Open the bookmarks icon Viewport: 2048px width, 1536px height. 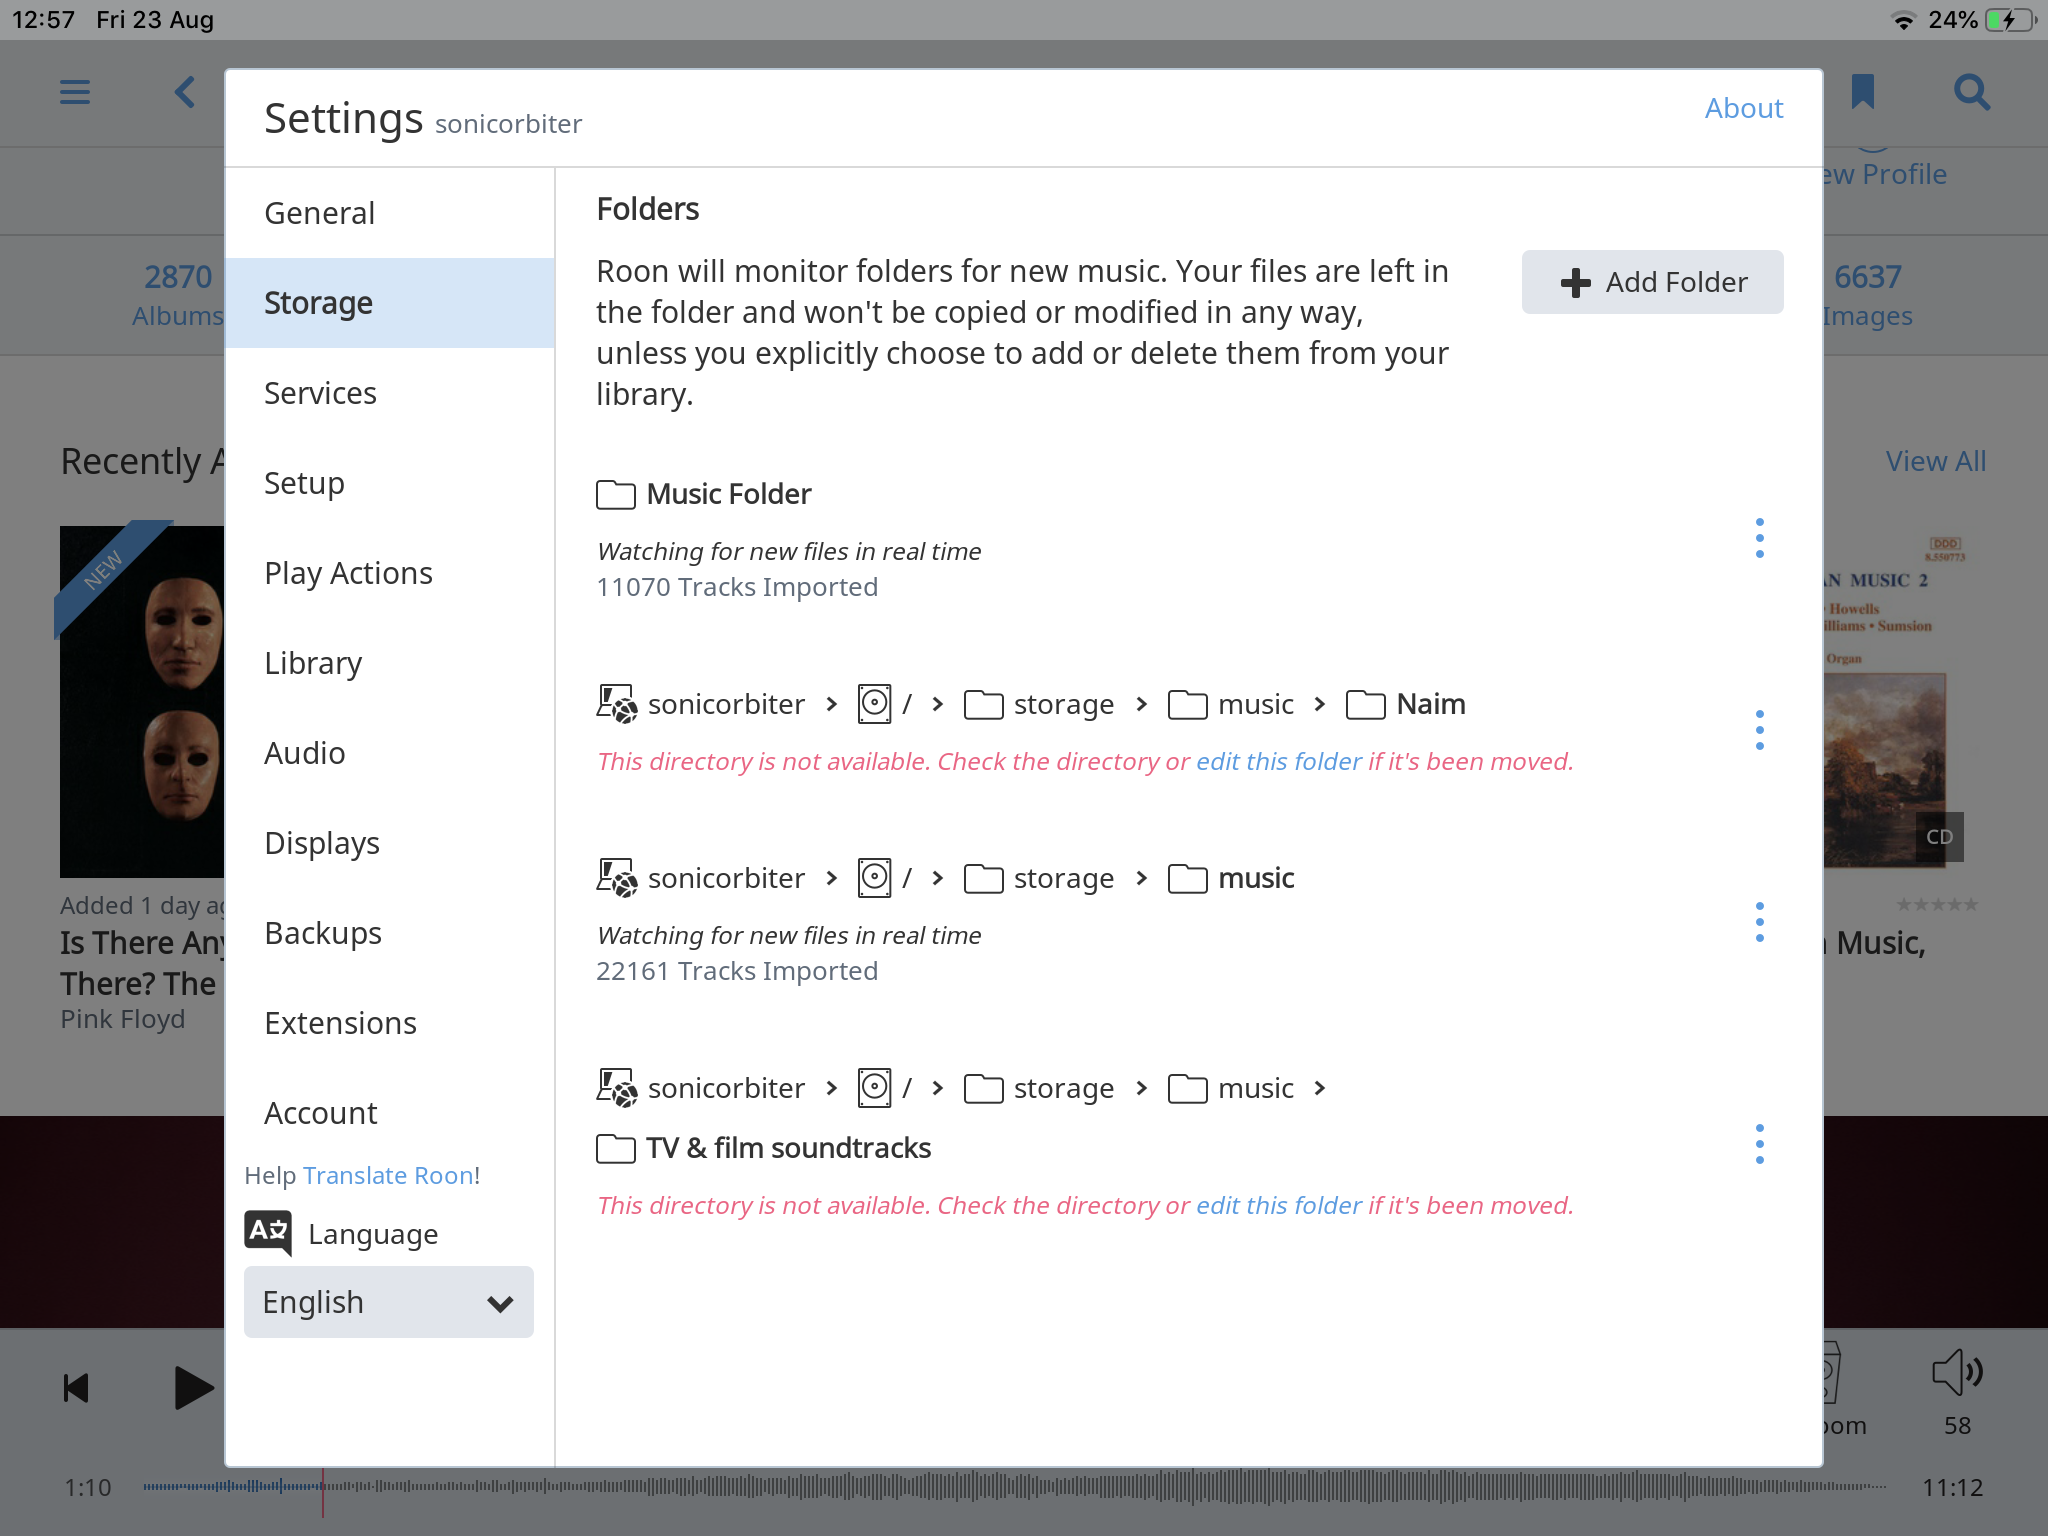click(x=1862, y=92)
